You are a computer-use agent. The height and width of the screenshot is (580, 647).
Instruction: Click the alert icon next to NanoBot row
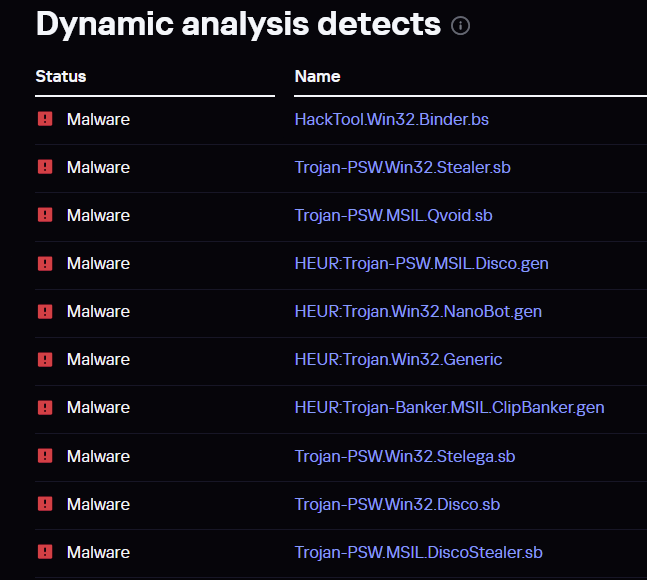45,311
